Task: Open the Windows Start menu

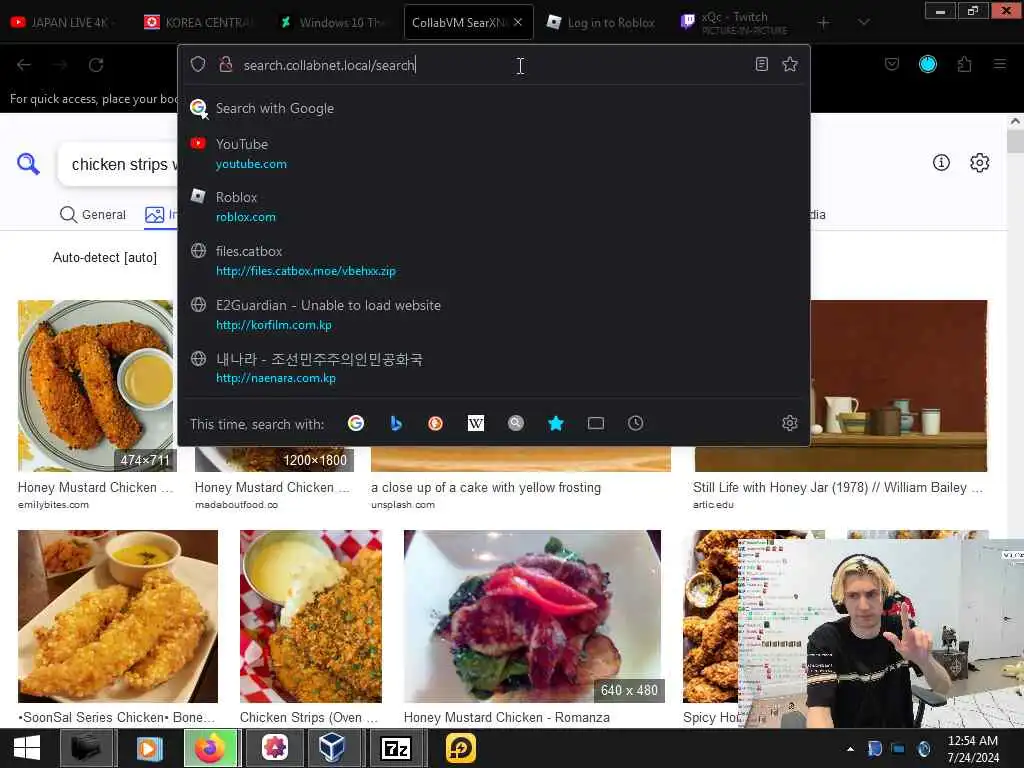Action: click(x=26, y=748)
